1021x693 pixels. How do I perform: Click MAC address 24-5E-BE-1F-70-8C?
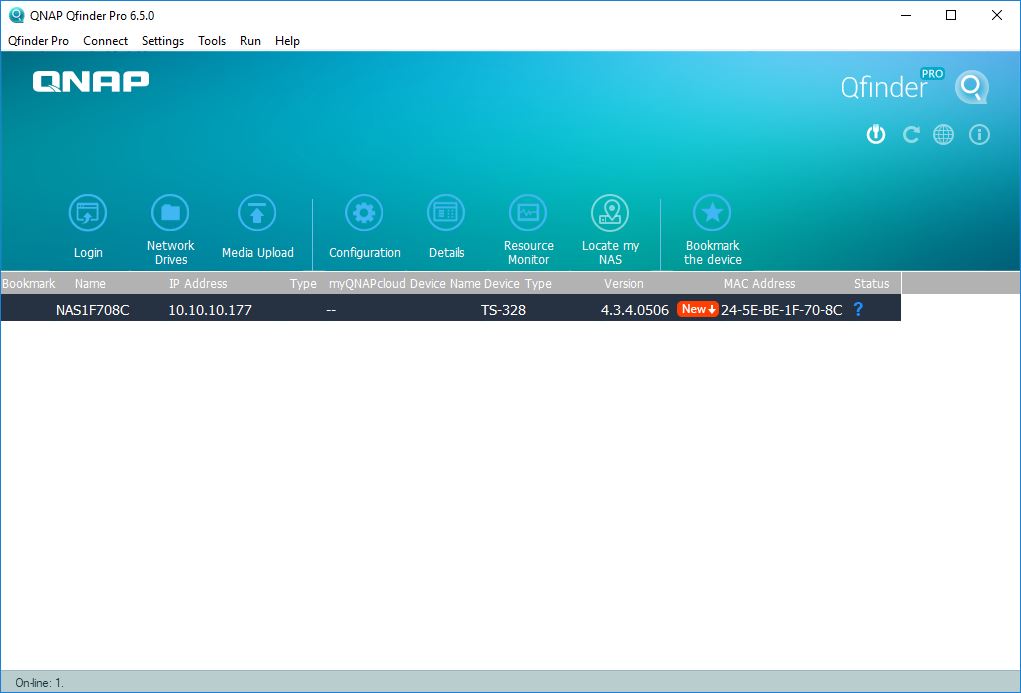(781, 310)
